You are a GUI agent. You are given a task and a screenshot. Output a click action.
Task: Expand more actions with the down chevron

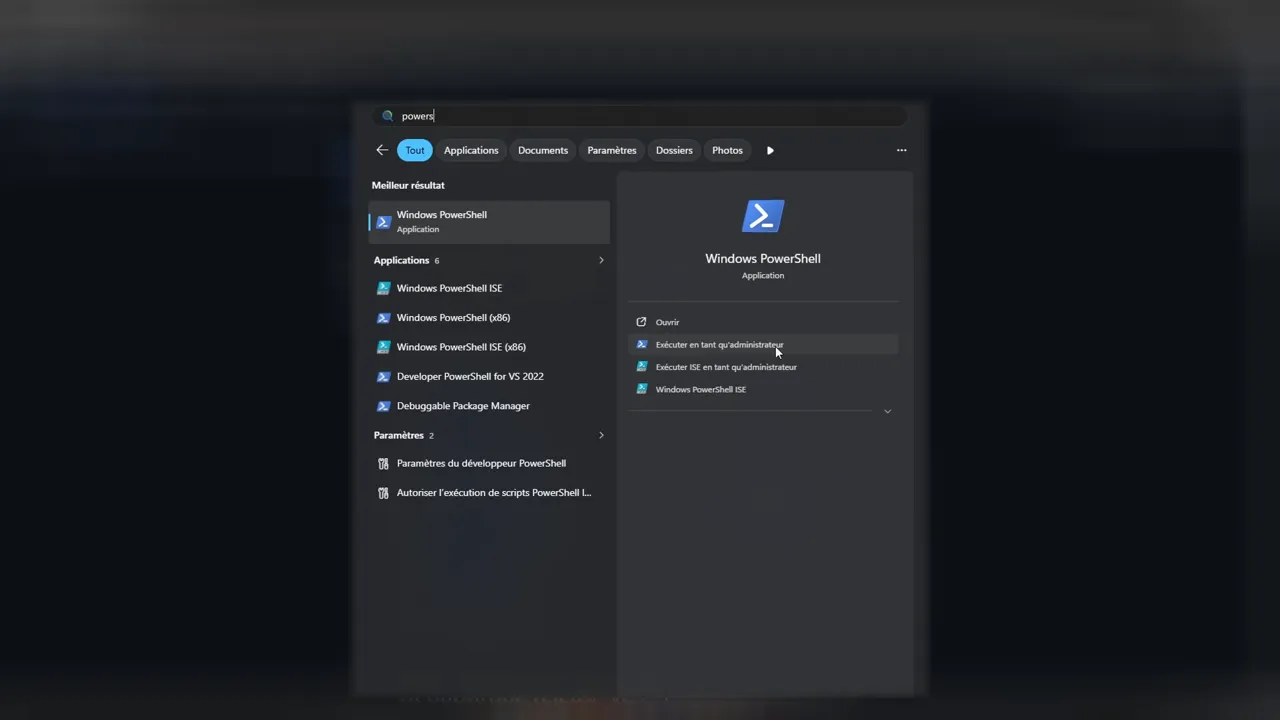pyautogui.click(x=887, y=410)
